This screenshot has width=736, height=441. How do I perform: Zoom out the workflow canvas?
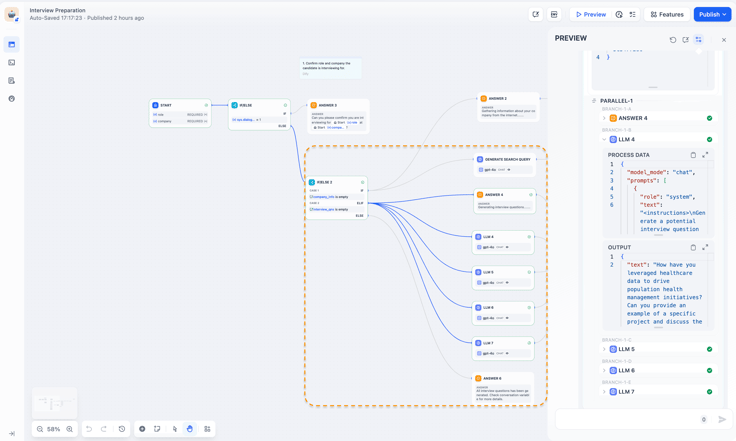pyautogui.click(x=40, y=429)
